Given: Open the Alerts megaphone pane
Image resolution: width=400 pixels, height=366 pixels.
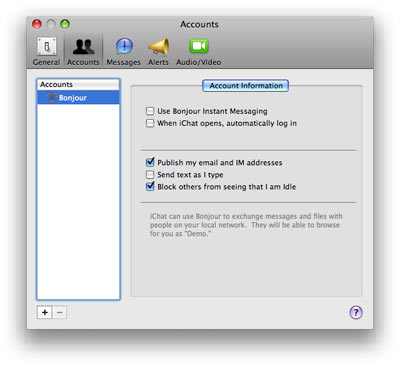Looking at the screenshot, I should click(159, 52).
